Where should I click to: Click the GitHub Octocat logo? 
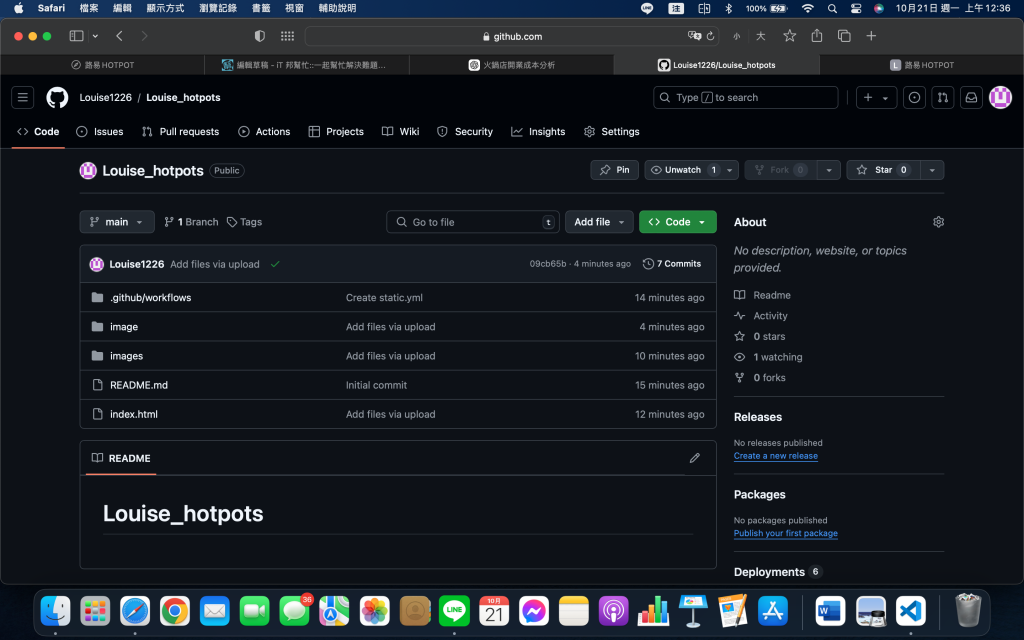(x=57, y=97)
